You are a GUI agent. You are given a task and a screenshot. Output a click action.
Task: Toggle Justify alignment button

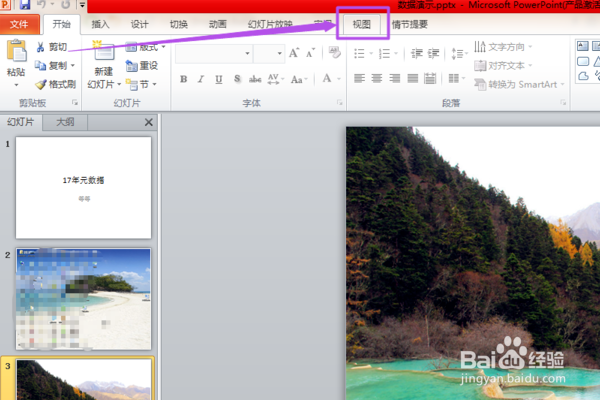pyautogui.click(x=412, y=78)
